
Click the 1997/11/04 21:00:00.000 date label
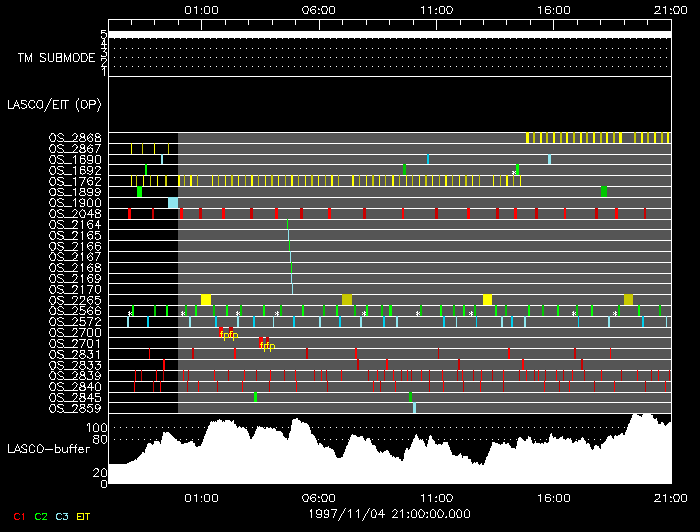[x=389, y=512]
